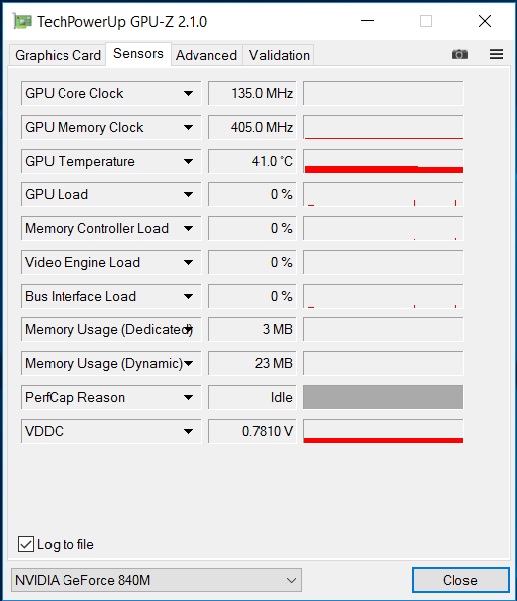Viewport: 517px width, 601px height.
Task: Expand the PerfCap Reason dropdown arrow
Action: click(188, 397)
